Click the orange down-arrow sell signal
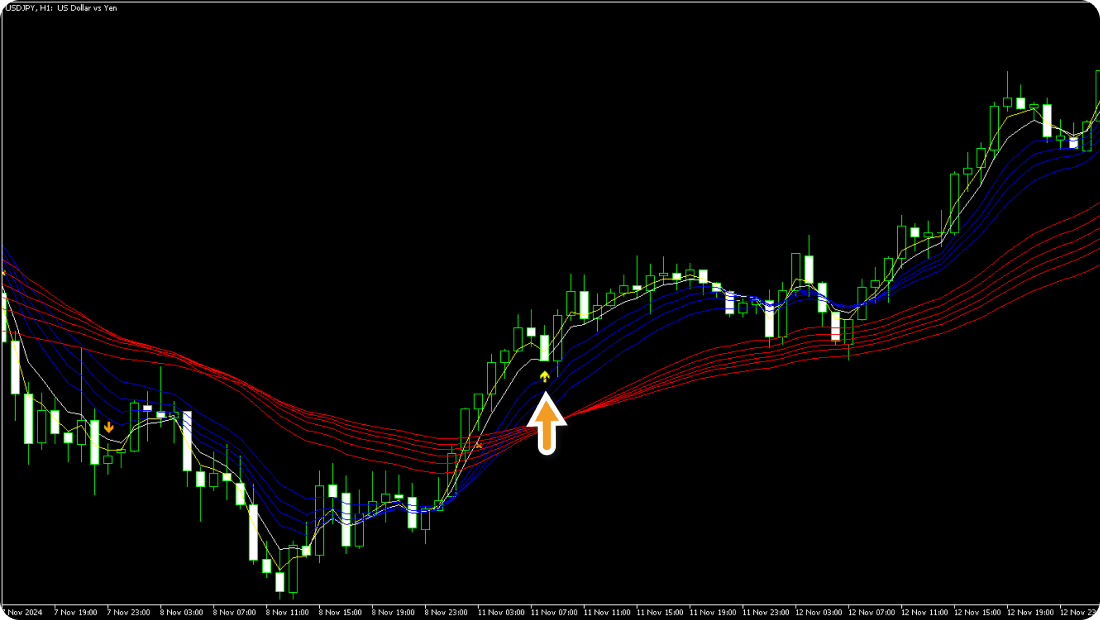Image resolution: width=1100 pixels, height=620 pixels. [108, 427]
